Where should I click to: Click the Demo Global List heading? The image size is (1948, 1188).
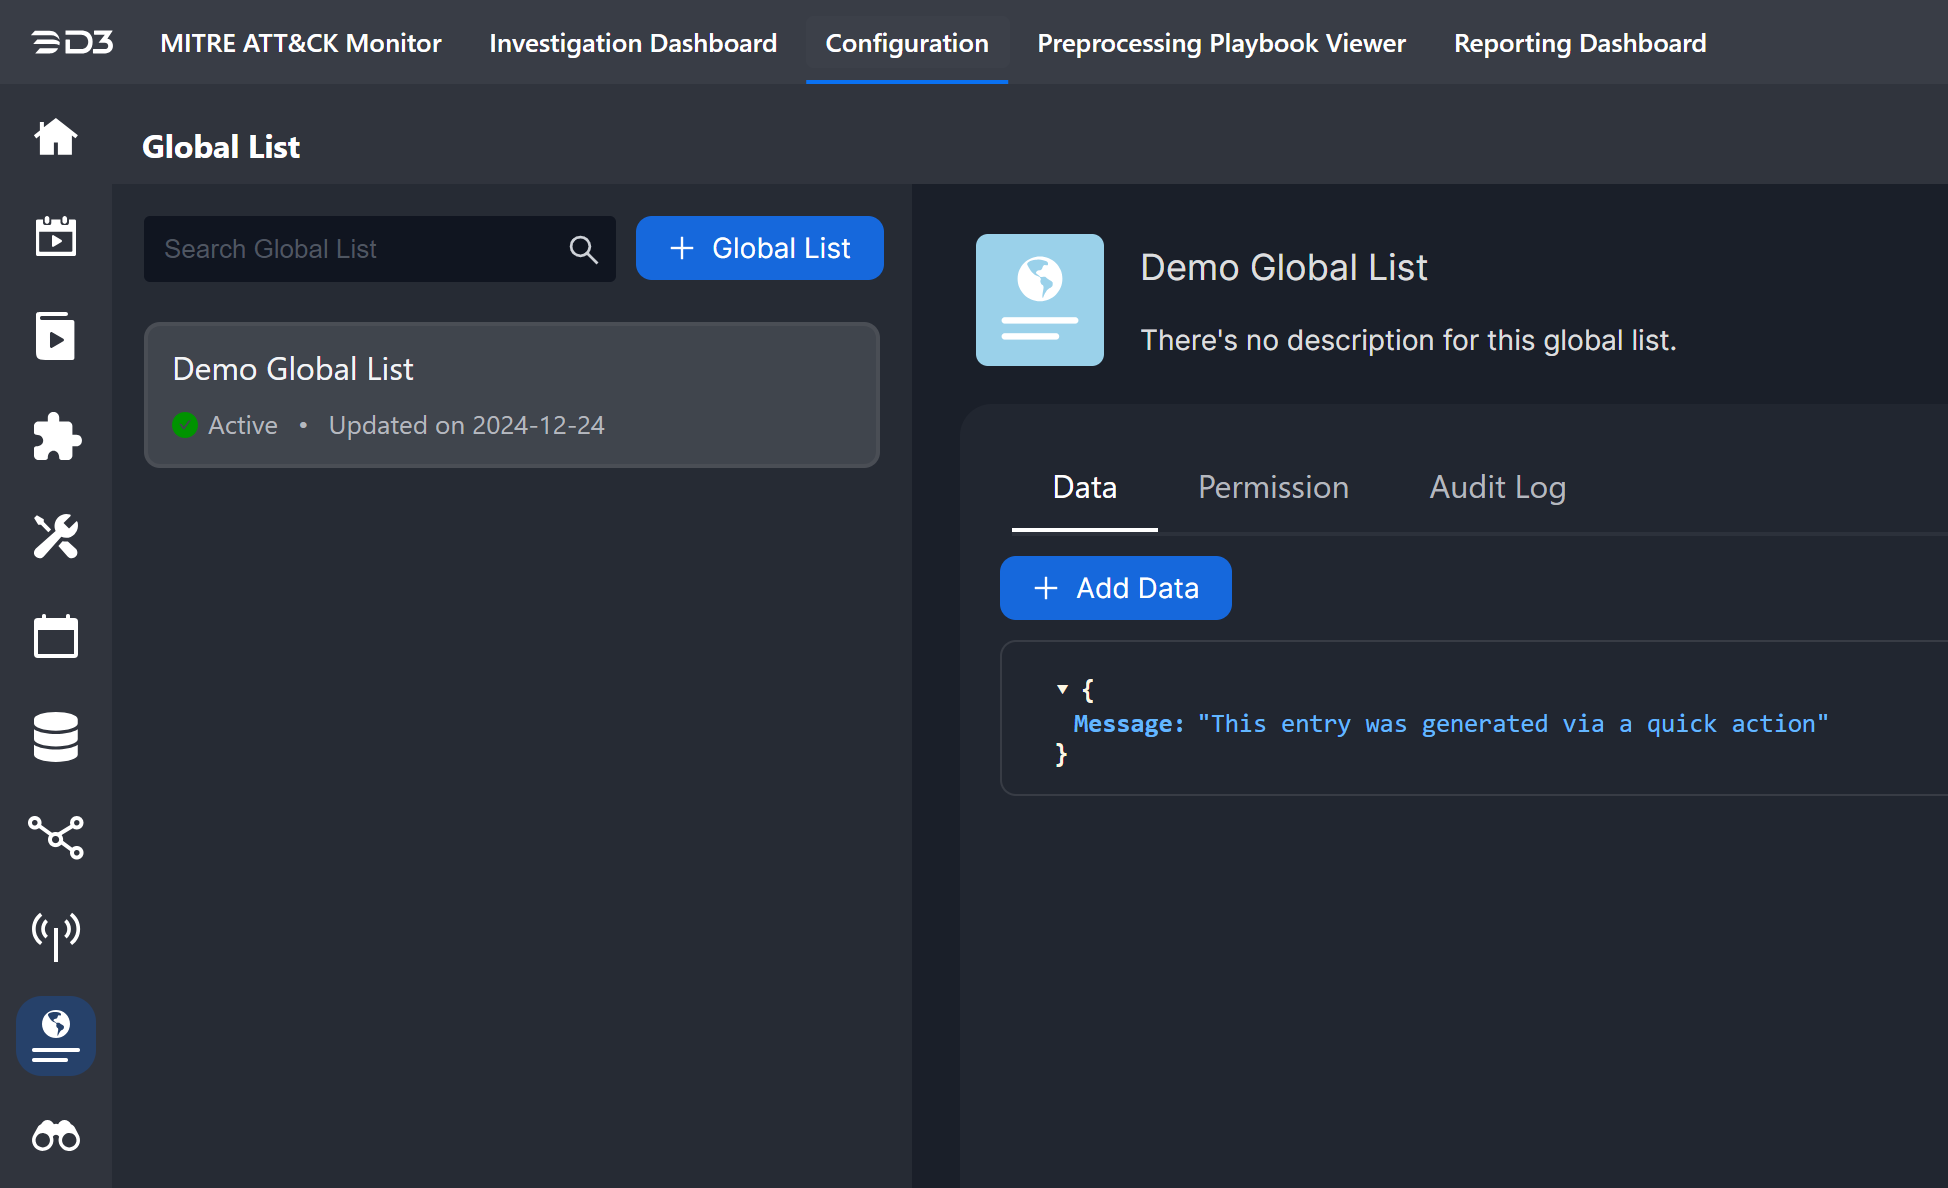click(1284, 268)
